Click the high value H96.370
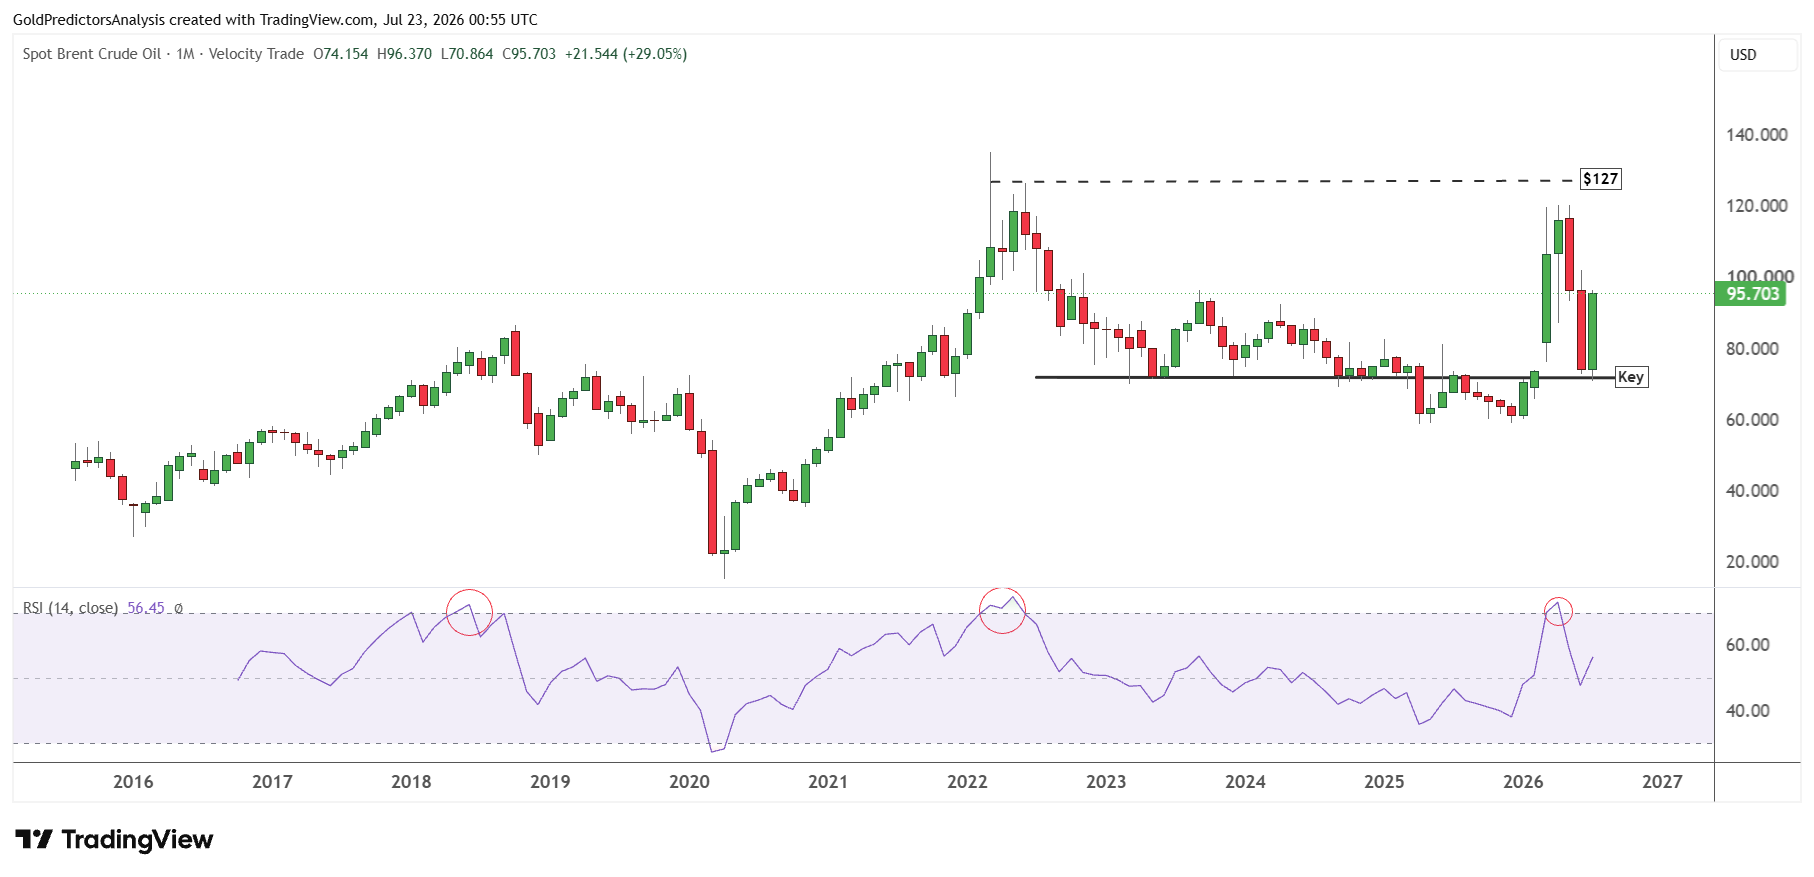 coord(405,54)
